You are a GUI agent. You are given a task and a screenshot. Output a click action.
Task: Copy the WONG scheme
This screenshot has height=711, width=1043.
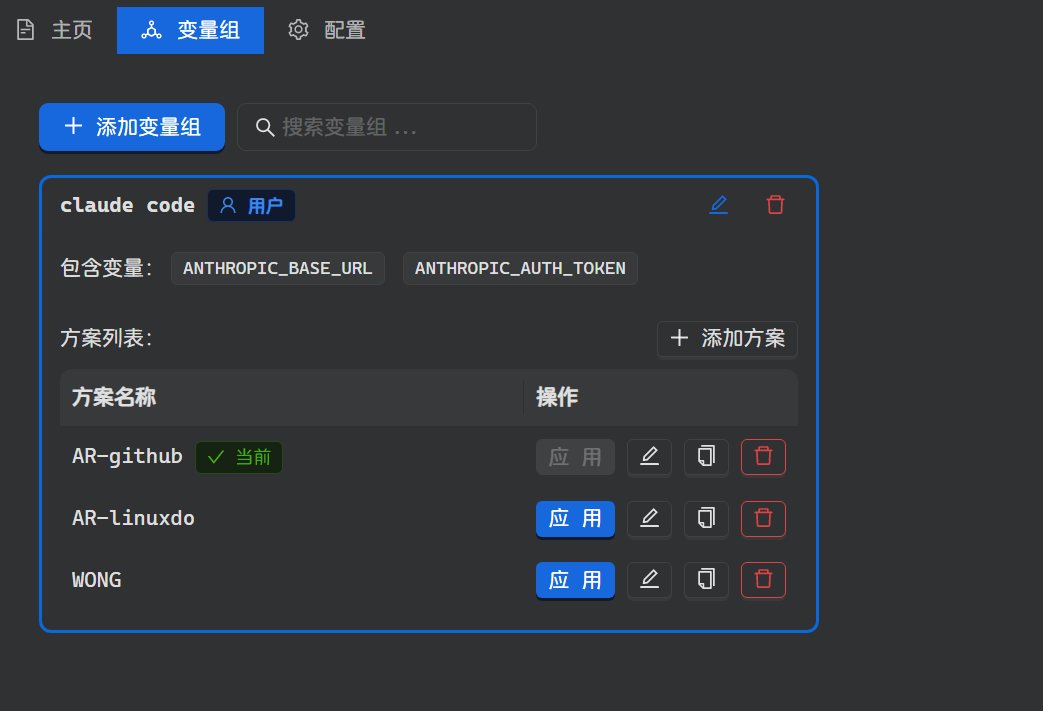coord(706,580)
